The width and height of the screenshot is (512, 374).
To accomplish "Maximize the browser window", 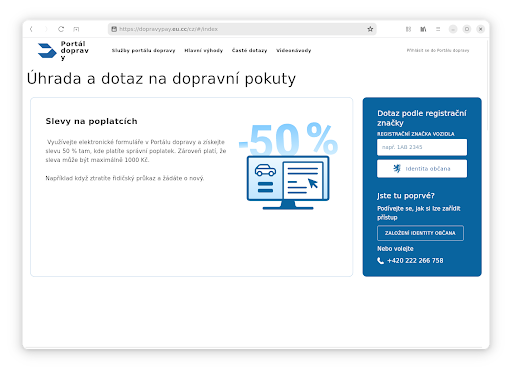I will tap(467, 29).
